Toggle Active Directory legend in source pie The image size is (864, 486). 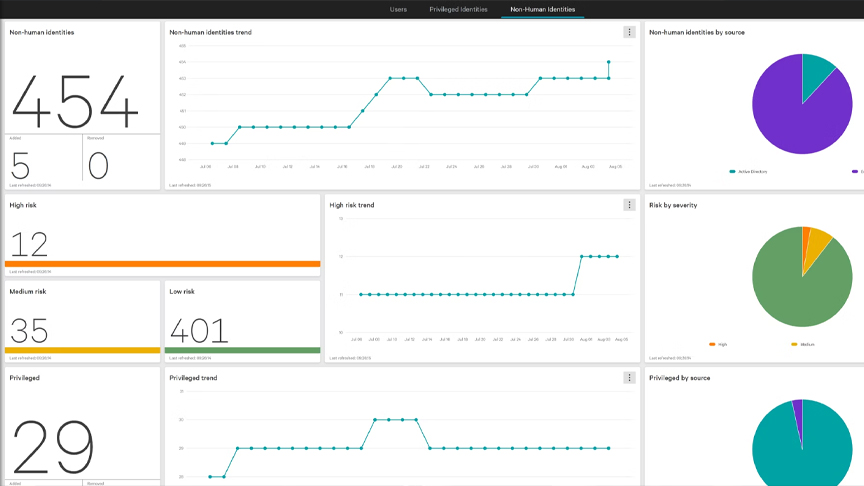[748, 172]
